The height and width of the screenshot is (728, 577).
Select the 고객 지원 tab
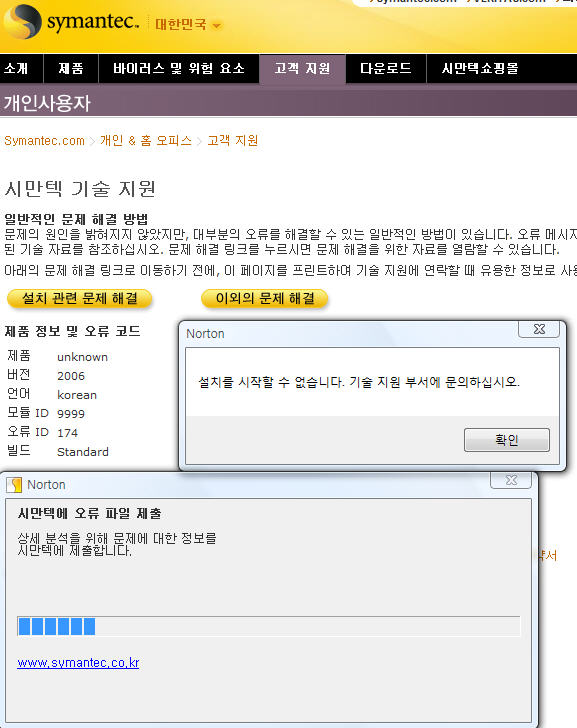[x=302, y=69]
